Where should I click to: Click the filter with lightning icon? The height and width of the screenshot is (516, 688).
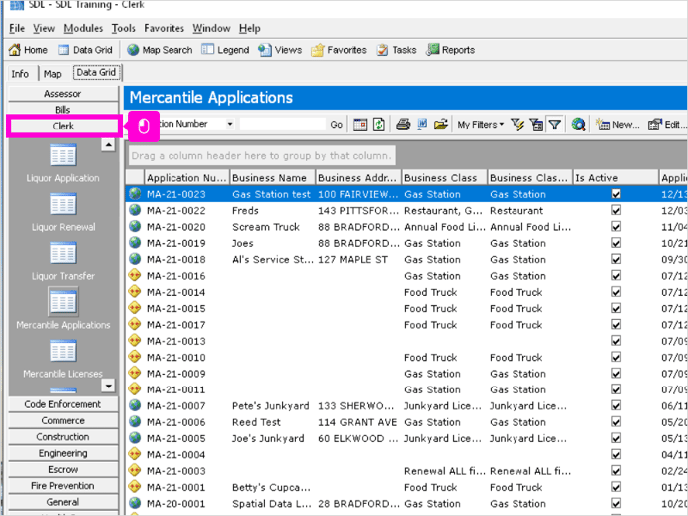tap(518, 125)
